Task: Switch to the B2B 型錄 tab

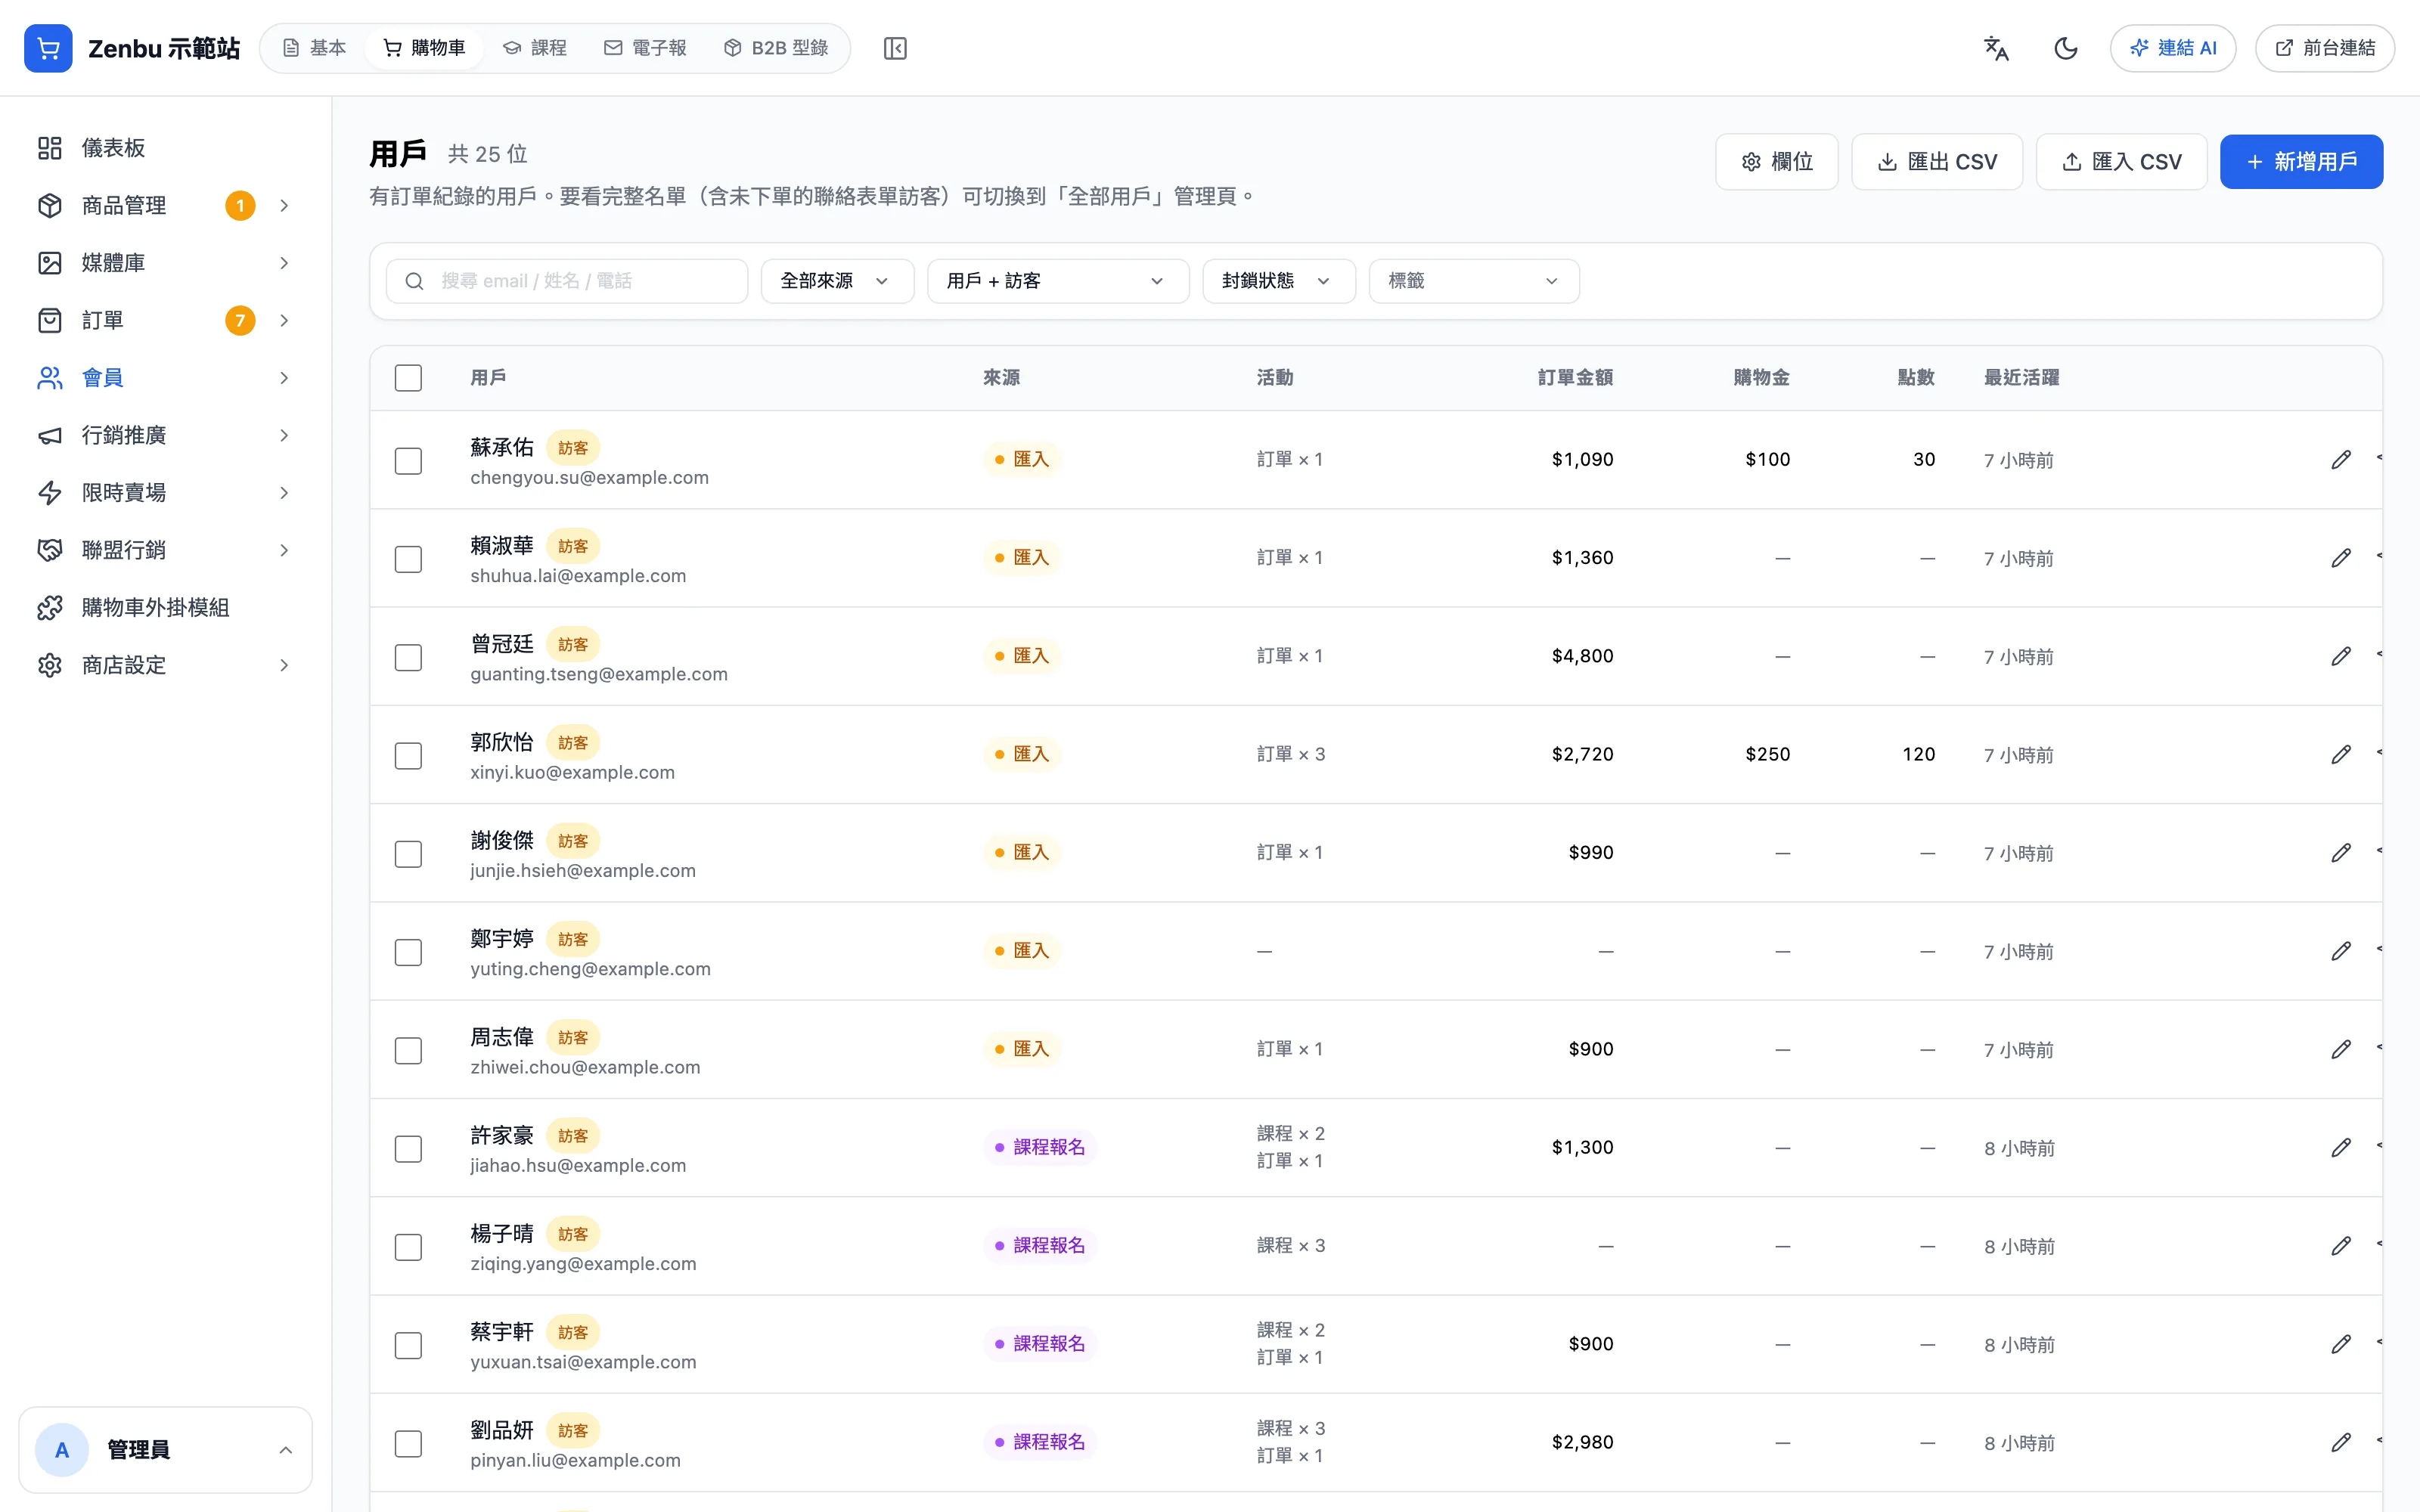Action: (x=776, y=48)
